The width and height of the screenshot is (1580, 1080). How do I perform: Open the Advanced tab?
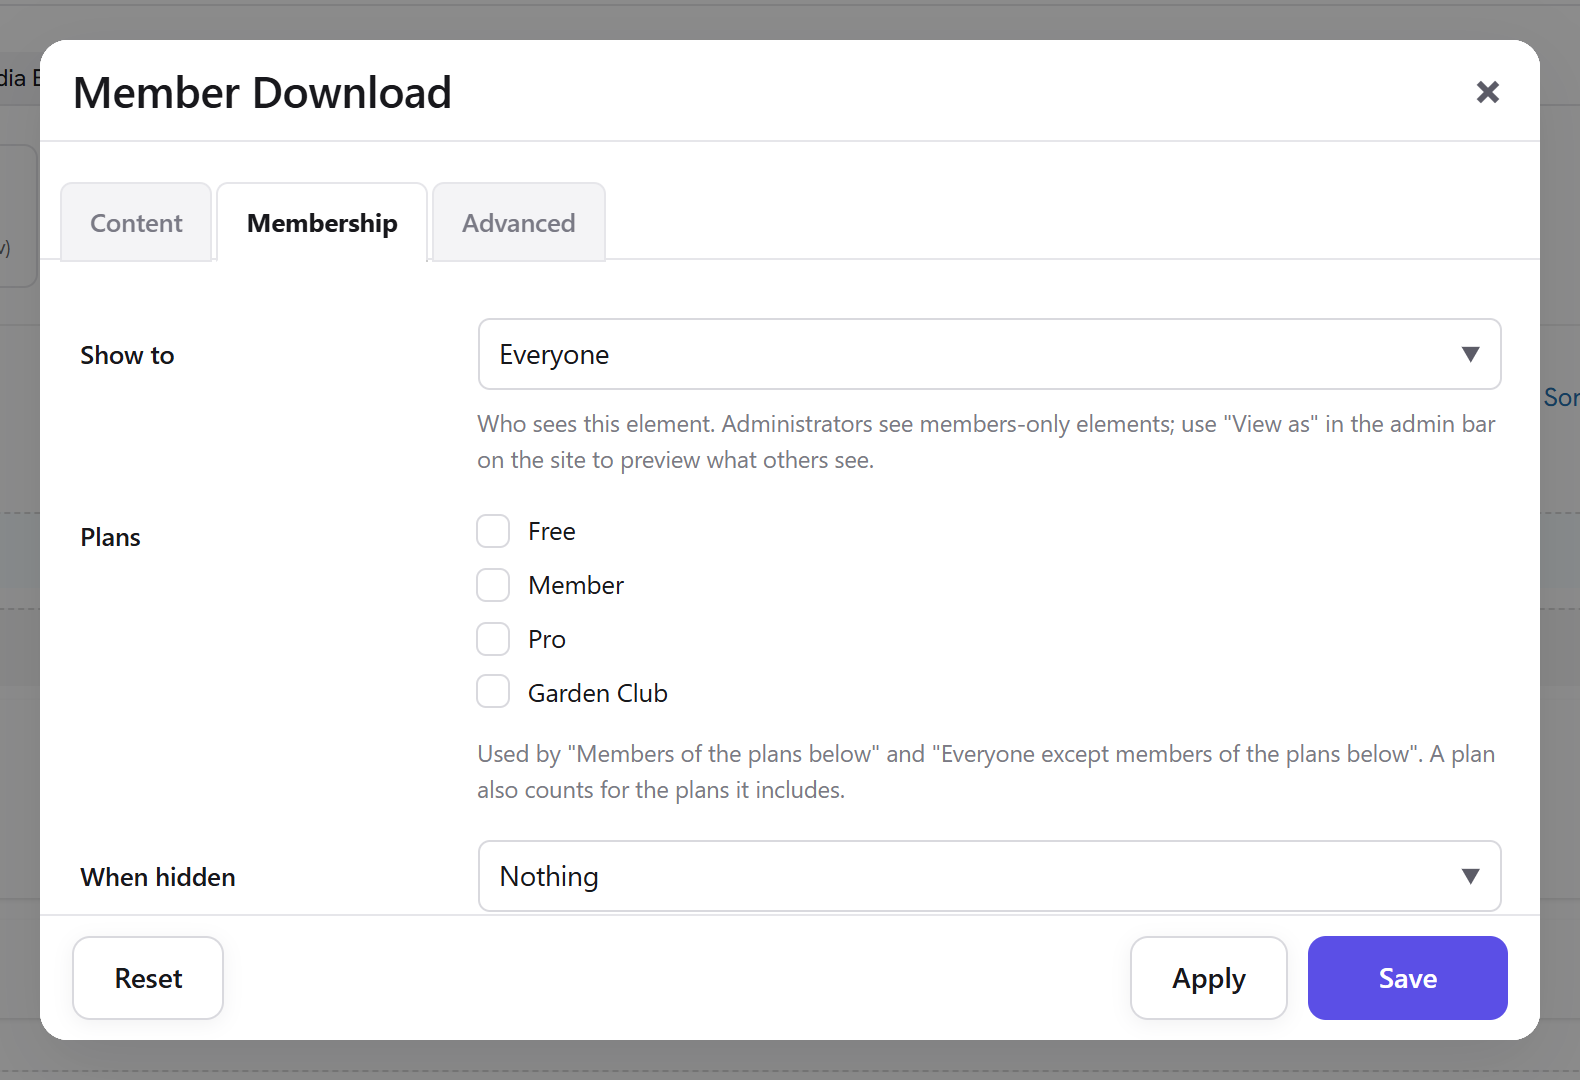[519, 222]
